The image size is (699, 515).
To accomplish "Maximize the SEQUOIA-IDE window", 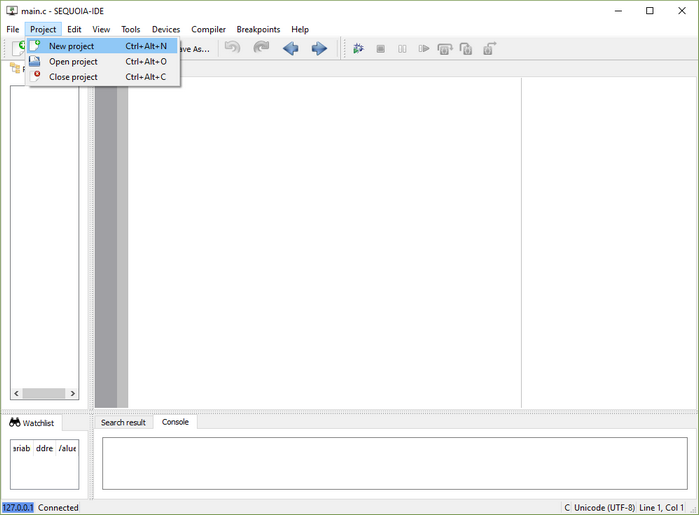I will tap(650, 11).
